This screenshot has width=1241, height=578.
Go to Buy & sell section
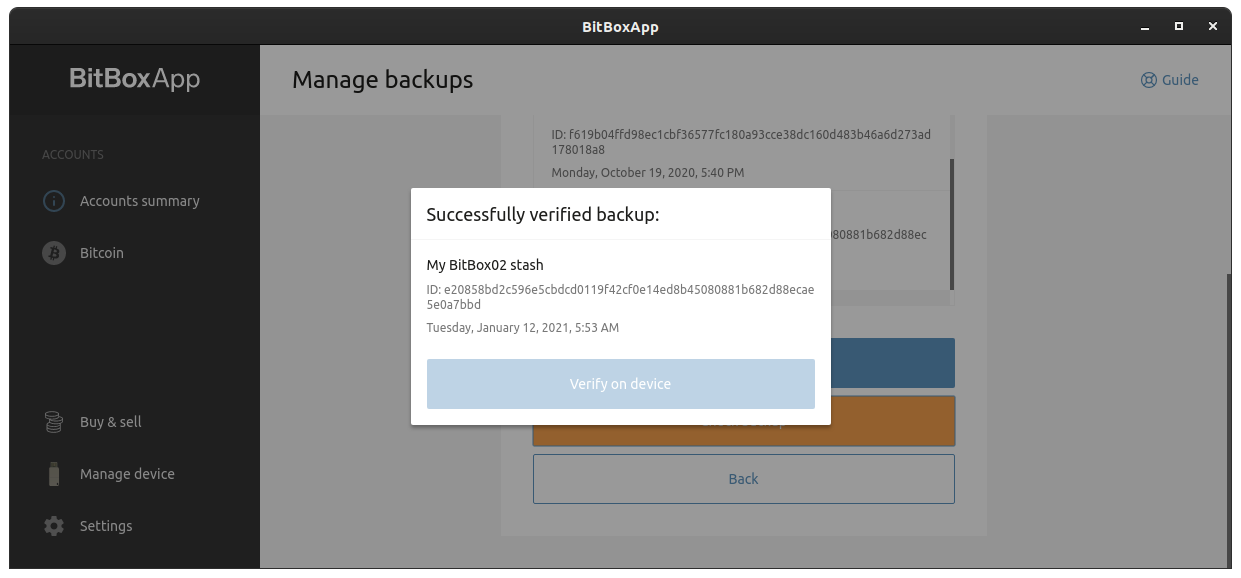[111, 422]
